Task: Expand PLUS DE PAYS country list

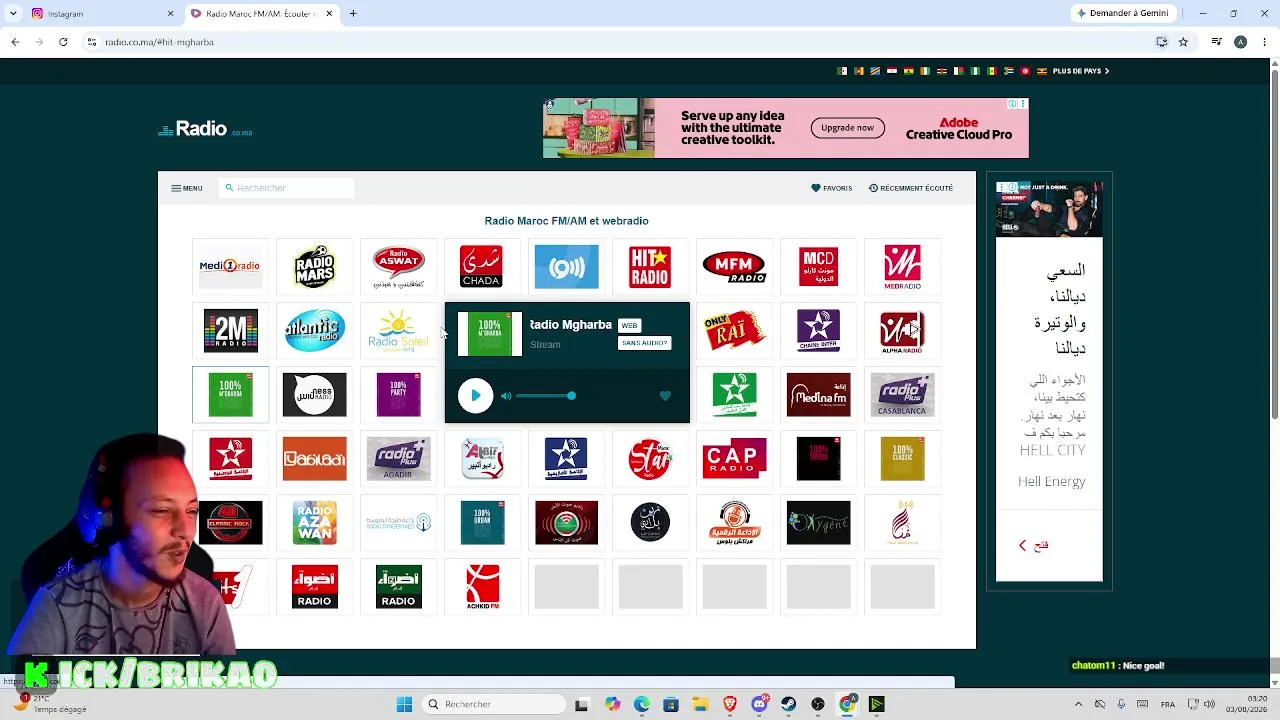Action: tap(1081, 71)
